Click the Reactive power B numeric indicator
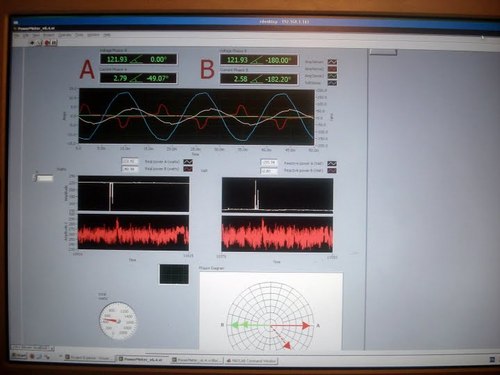The image size is (500, 375). [x=269, y=171]
